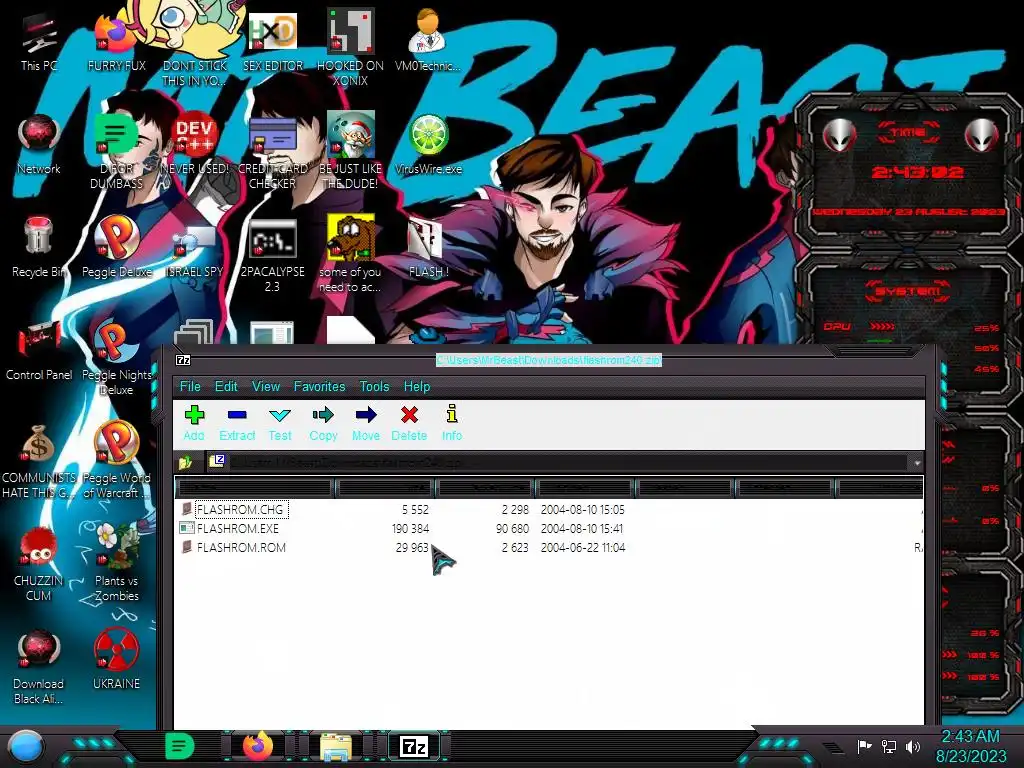Select the UKRAINE radiation icon
The width and height of the screenshot is (1024, 768).
[x=116, y=660]
